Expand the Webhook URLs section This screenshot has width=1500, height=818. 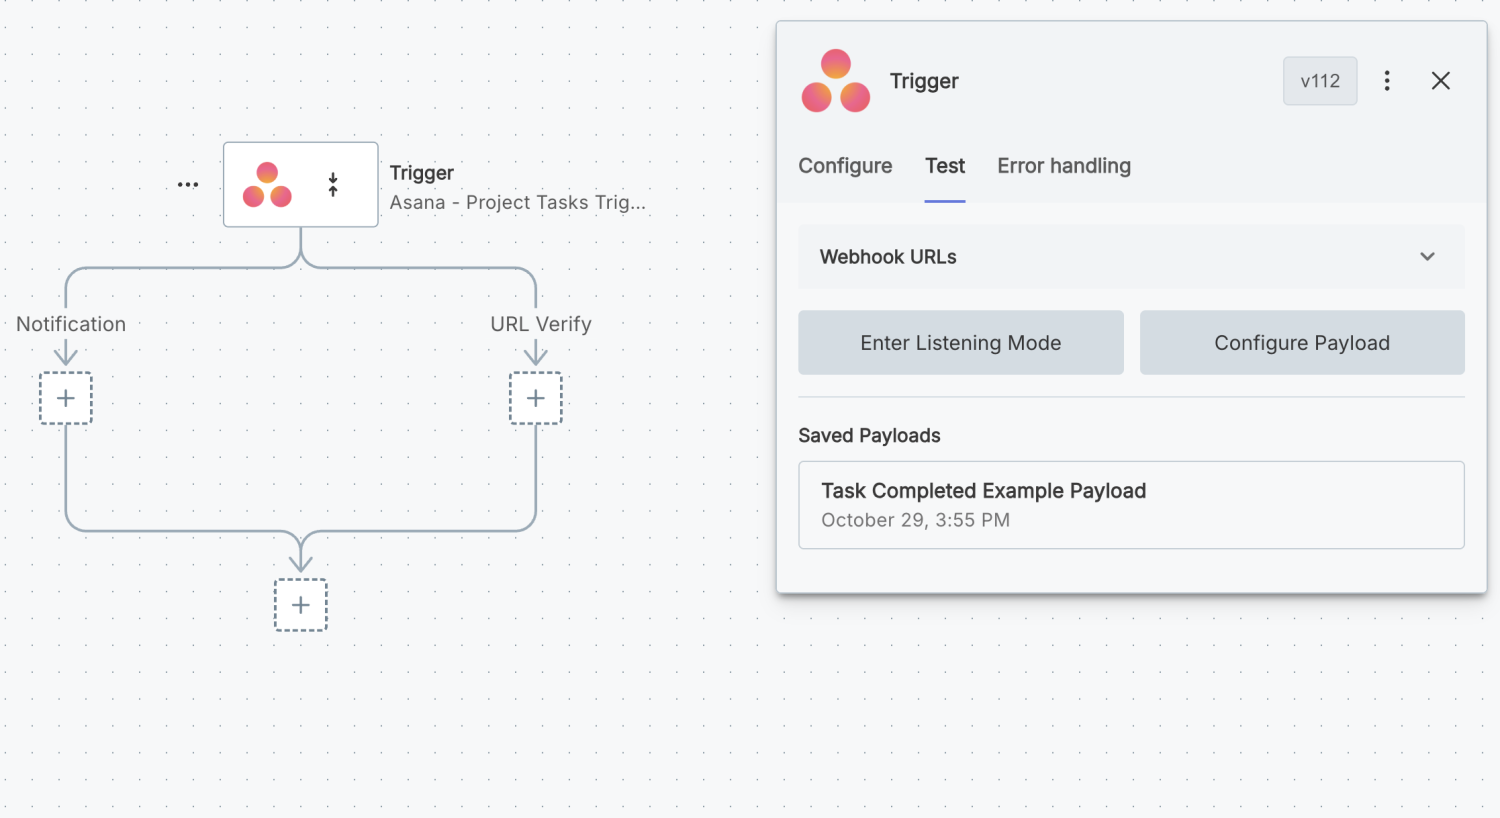pos(1427,256)
